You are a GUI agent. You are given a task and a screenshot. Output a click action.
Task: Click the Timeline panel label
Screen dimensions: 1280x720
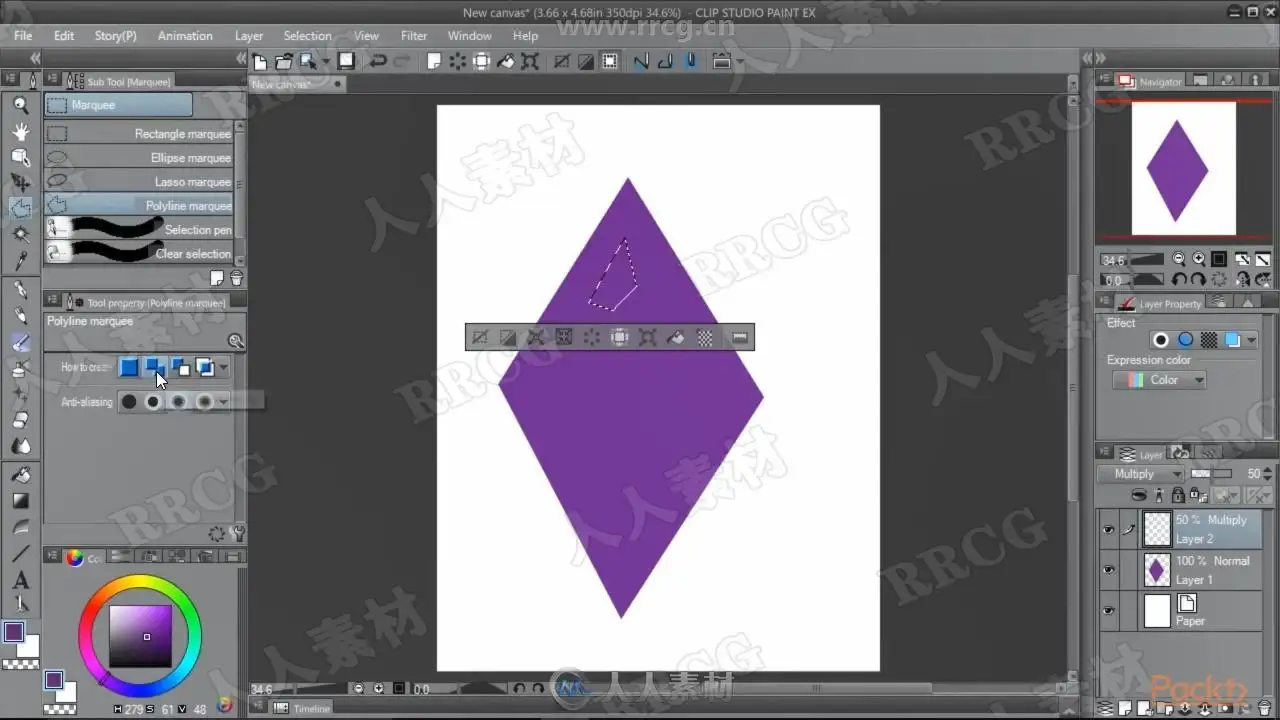click(311, 708)
